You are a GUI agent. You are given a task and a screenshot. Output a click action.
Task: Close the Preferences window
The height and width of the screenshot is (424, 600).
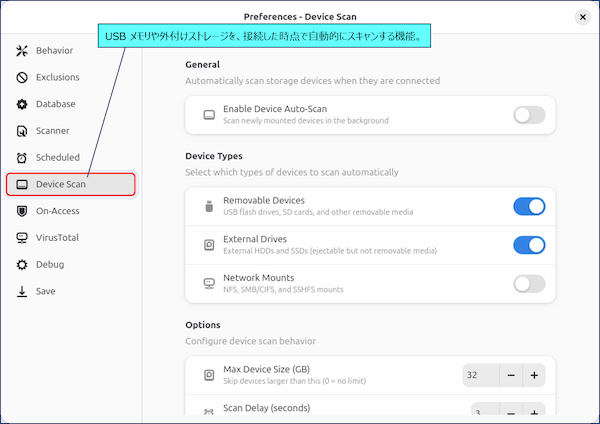582,17
